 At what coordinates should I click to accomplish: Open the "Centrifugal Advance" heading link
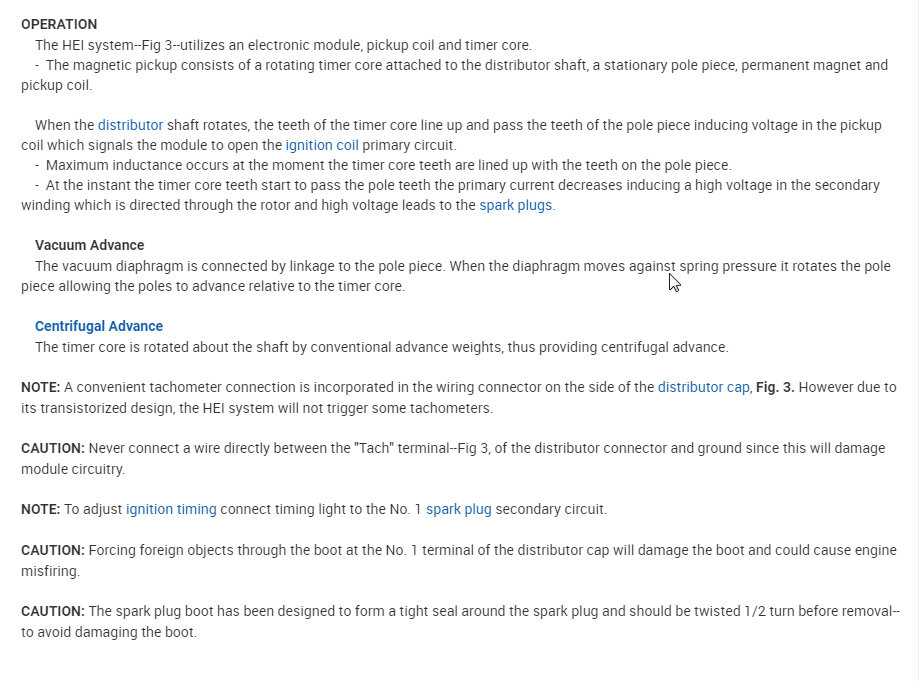(x=99, y=326)
